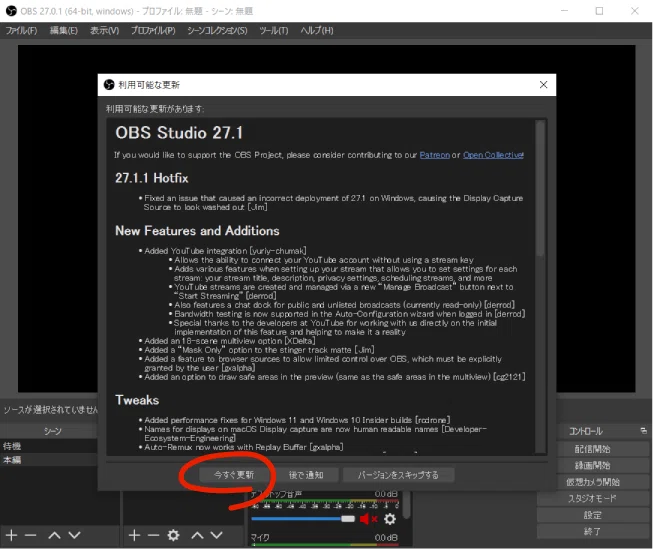Image resolution: width=653 pixels, height=549 pixels.
Task: Select the 本編 scene
Action: (x=49, y=460)
